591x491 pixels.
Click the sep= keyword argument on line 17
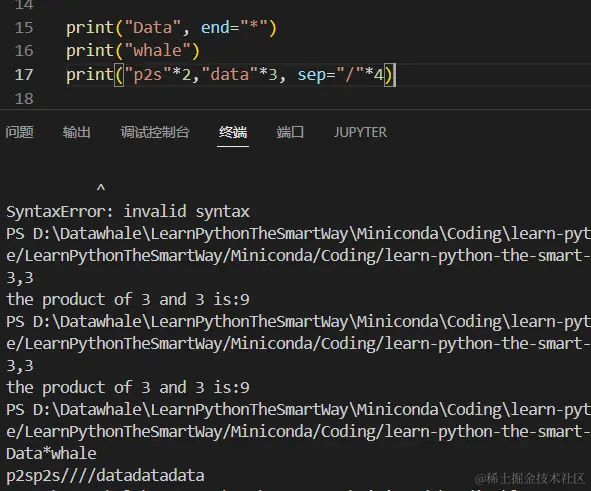coord(316,75)
